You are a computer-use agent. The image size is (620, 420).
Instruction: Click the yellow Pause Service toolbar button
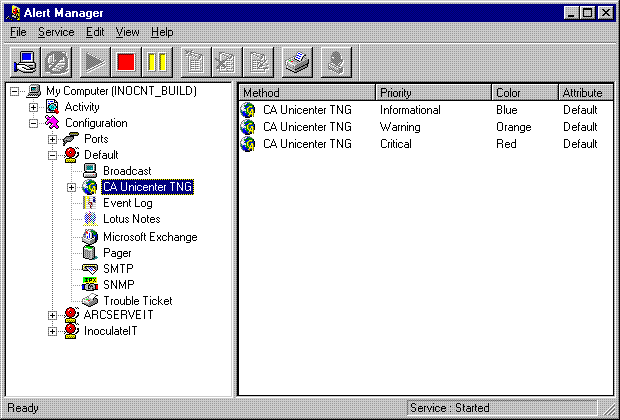click(x=157, y=62)
